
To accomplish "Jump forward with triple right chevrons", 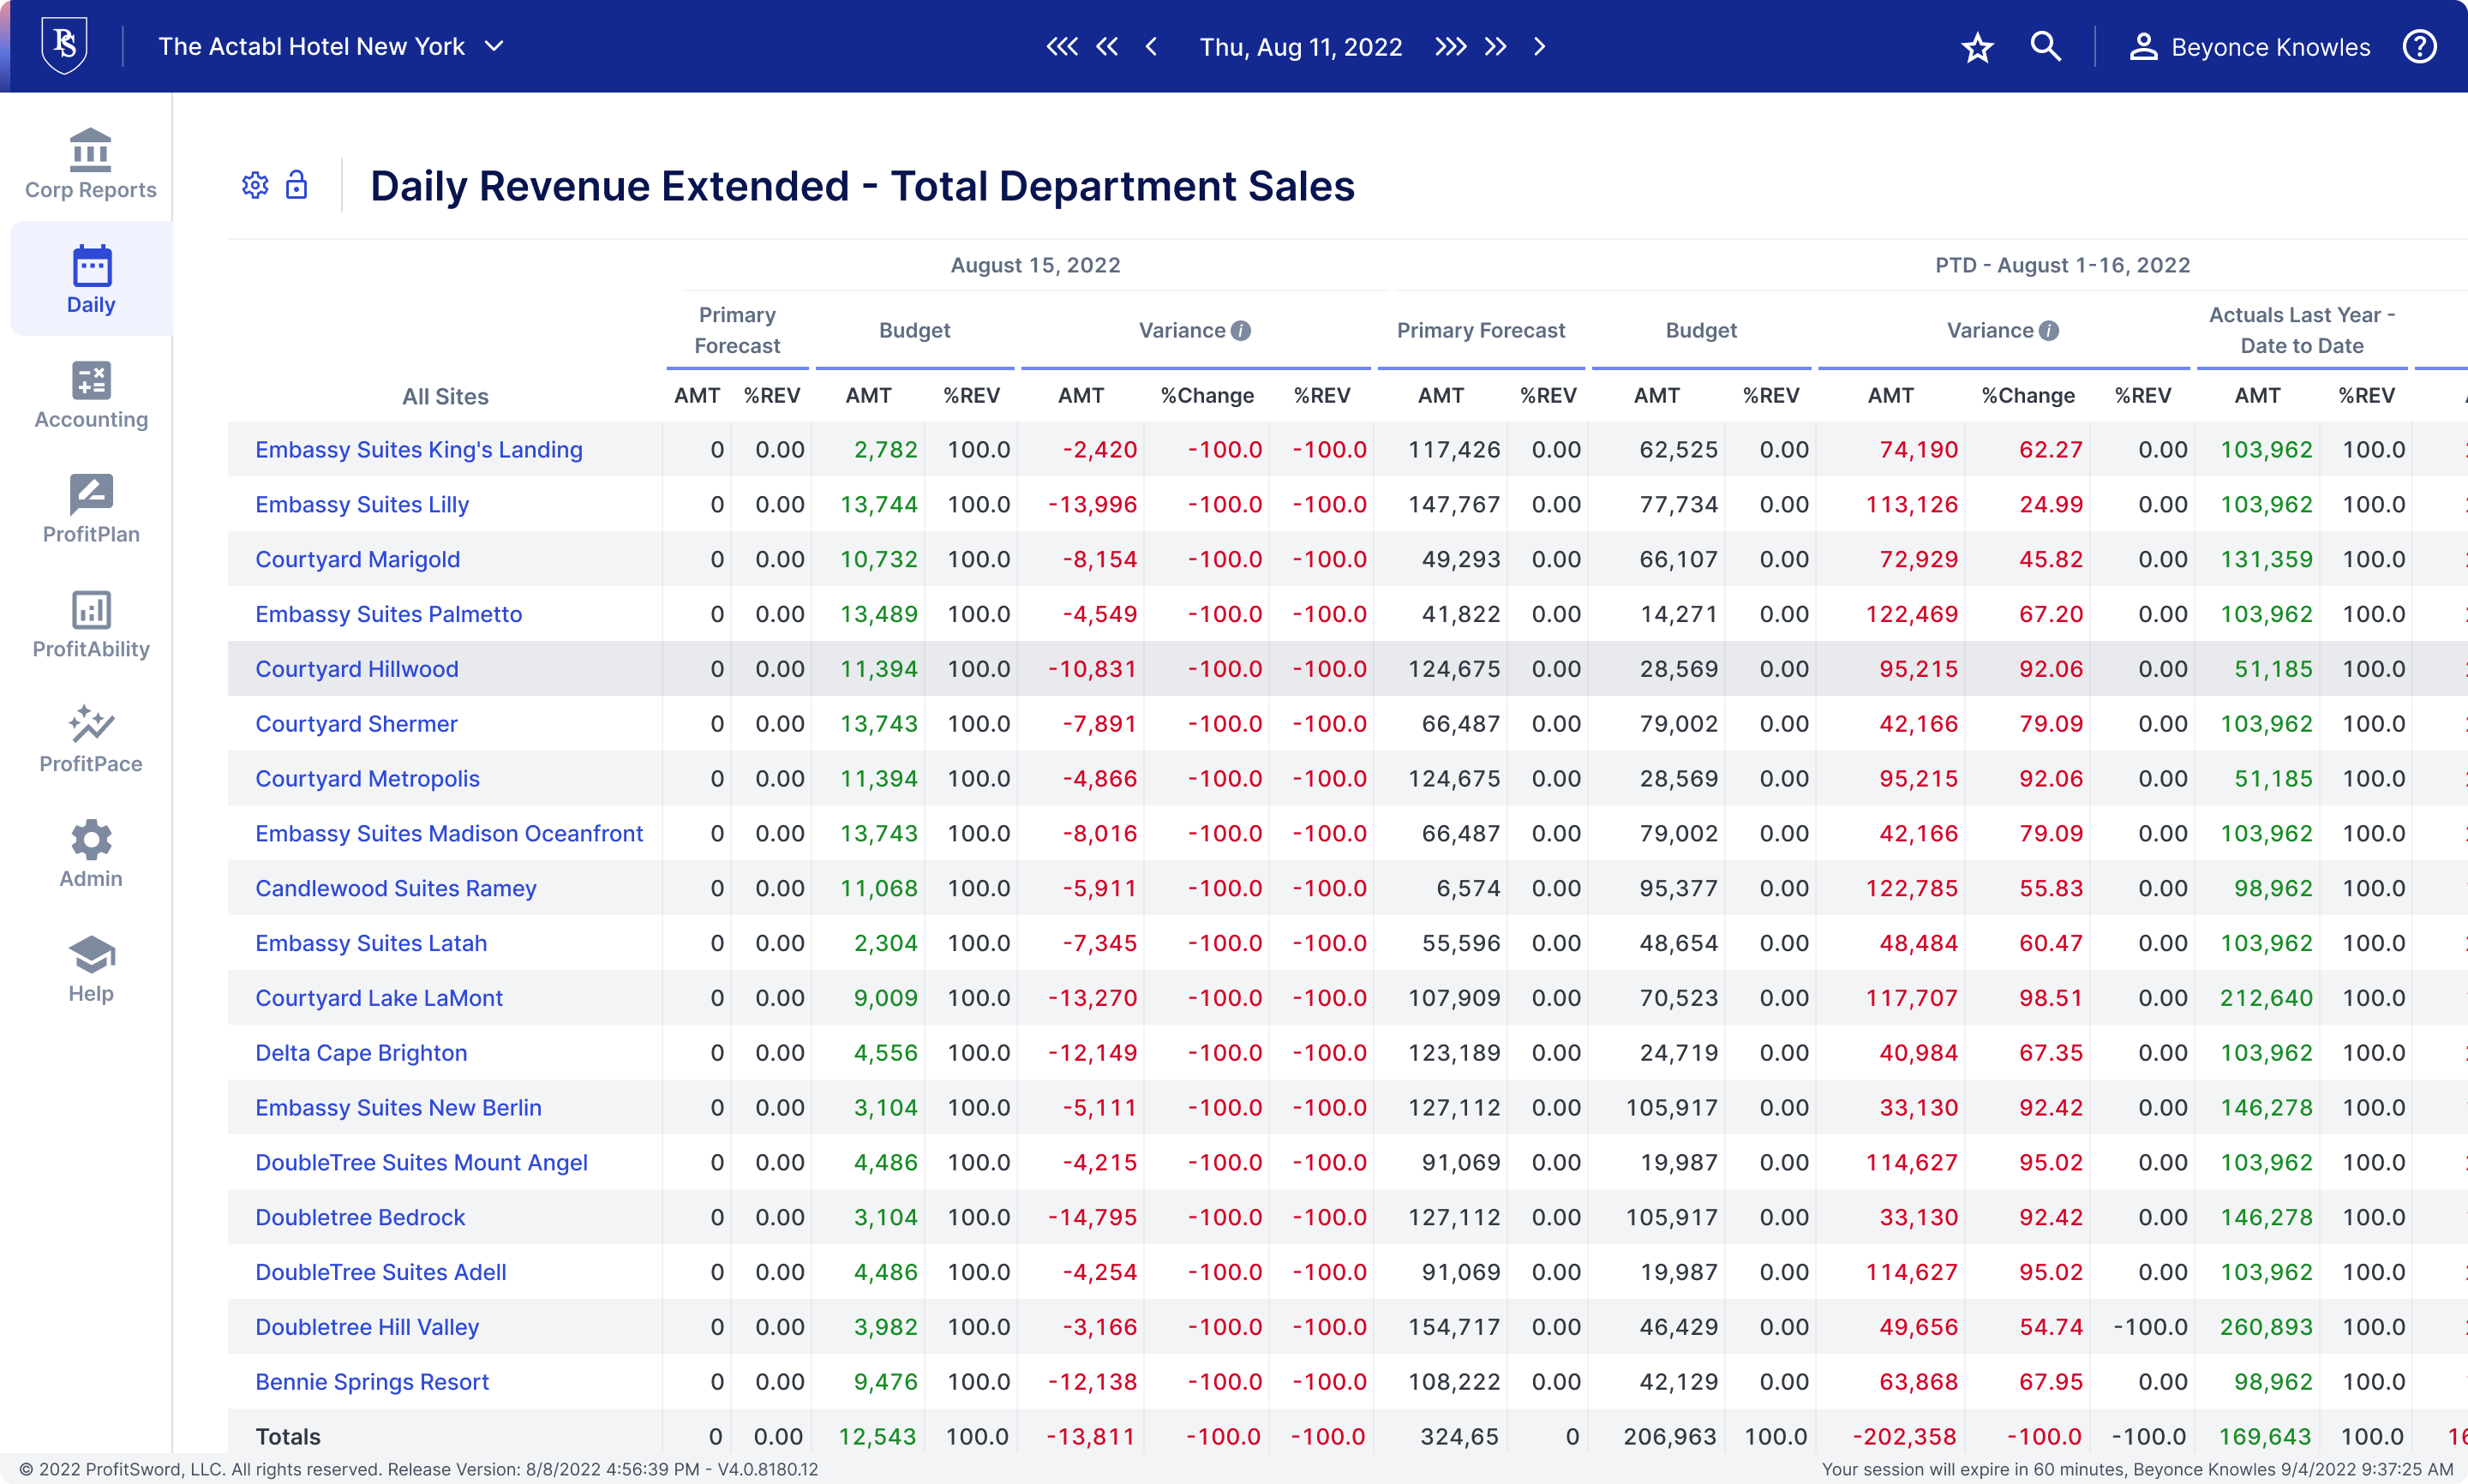I will [x=1450, y=47].
